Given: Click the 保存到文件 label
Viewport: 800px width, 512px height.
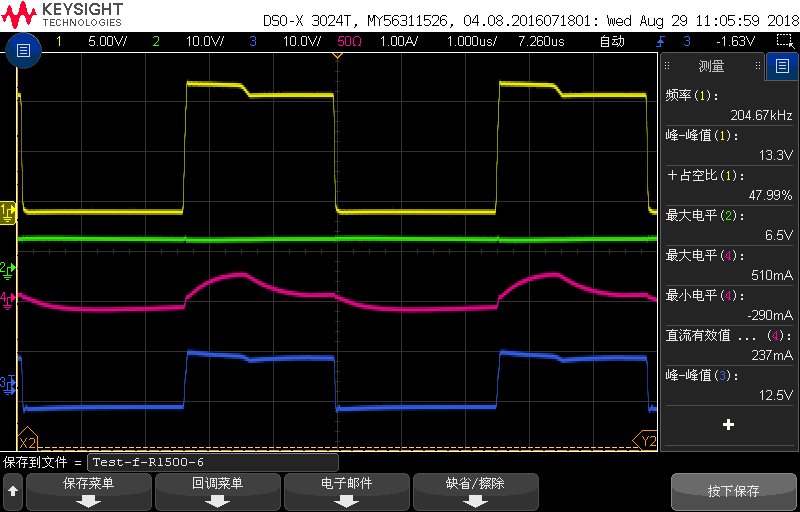Looking at the screenshot, I should point(35,463).
